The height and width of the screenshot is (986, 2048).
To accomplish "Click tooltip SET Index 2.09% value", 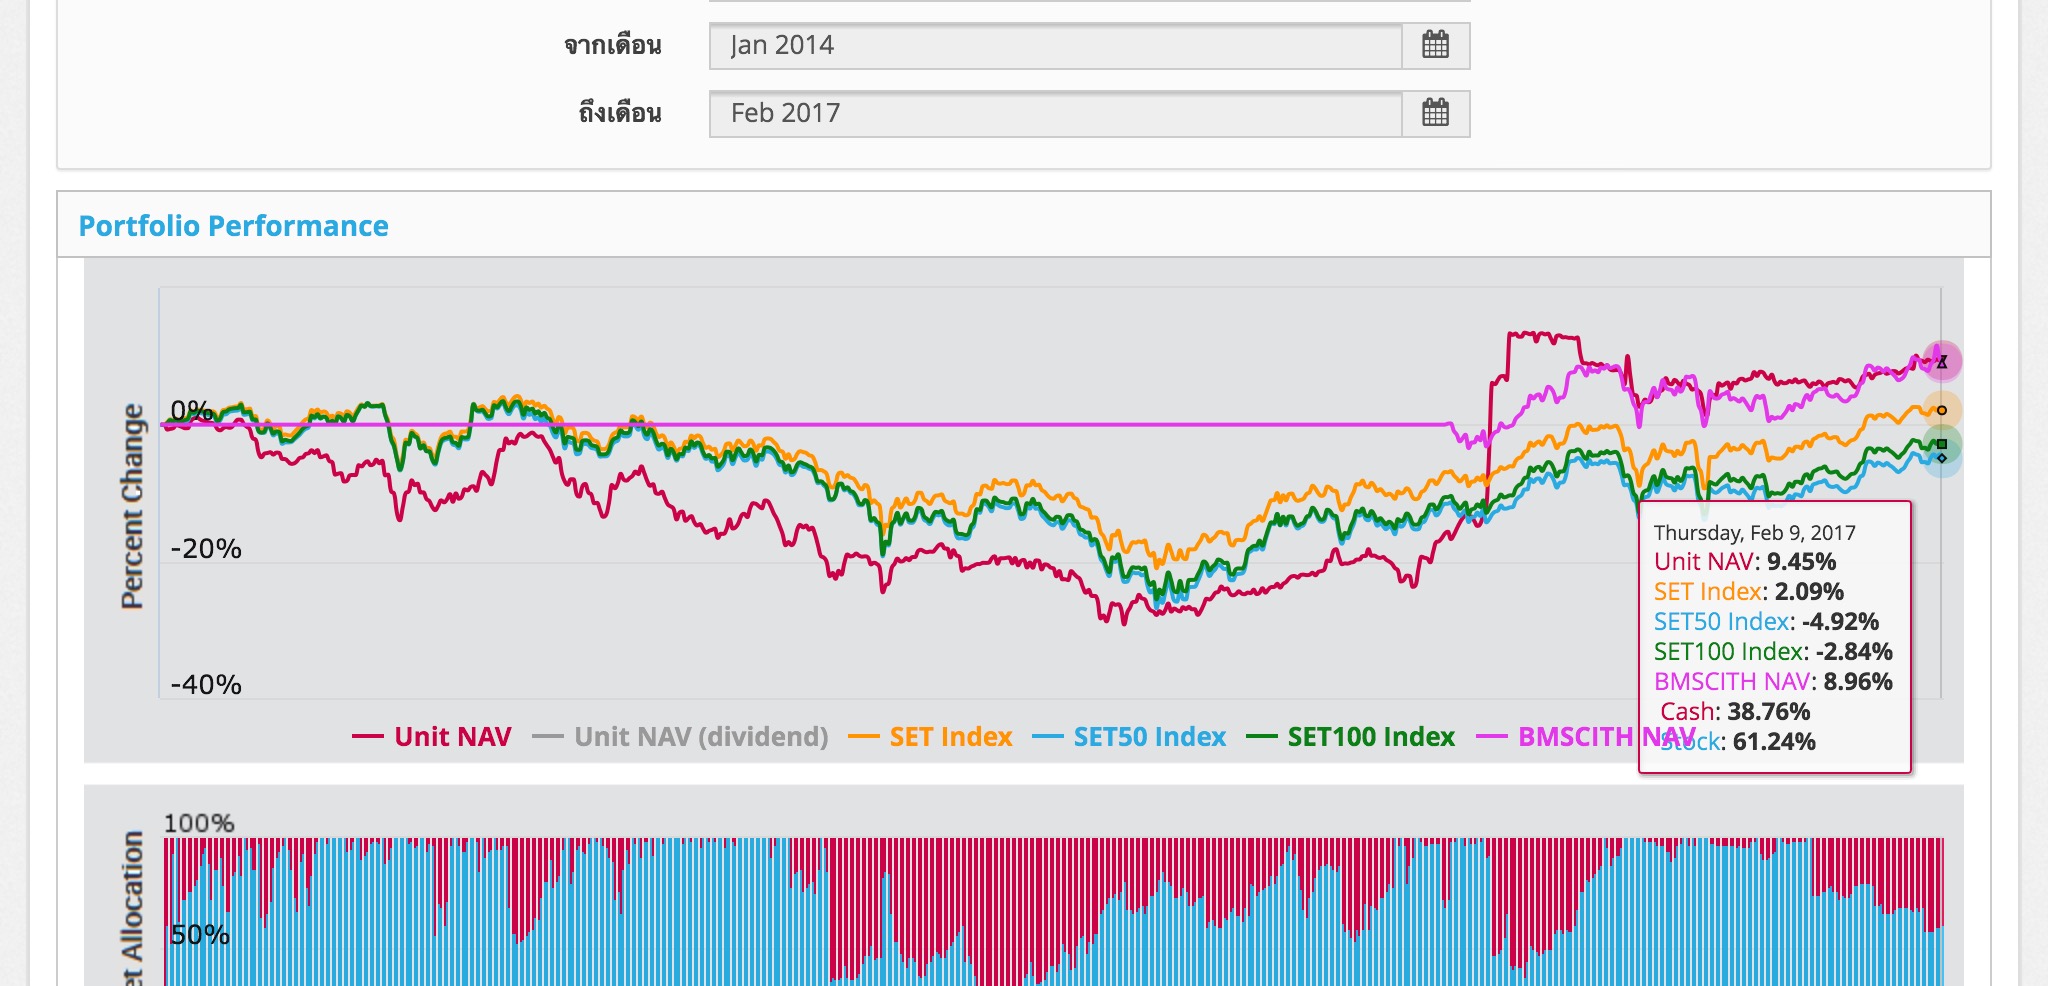I will tap(1809, 592).
